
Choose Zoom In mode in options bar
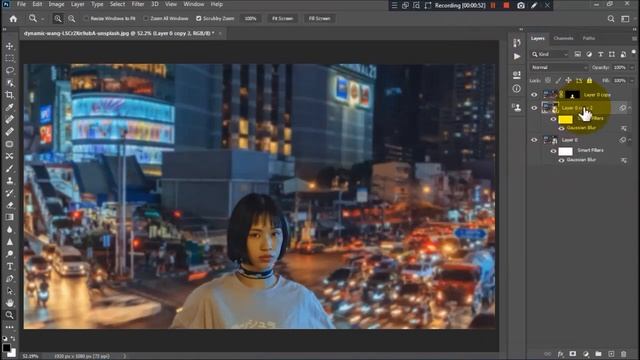(x=58, y=19)
